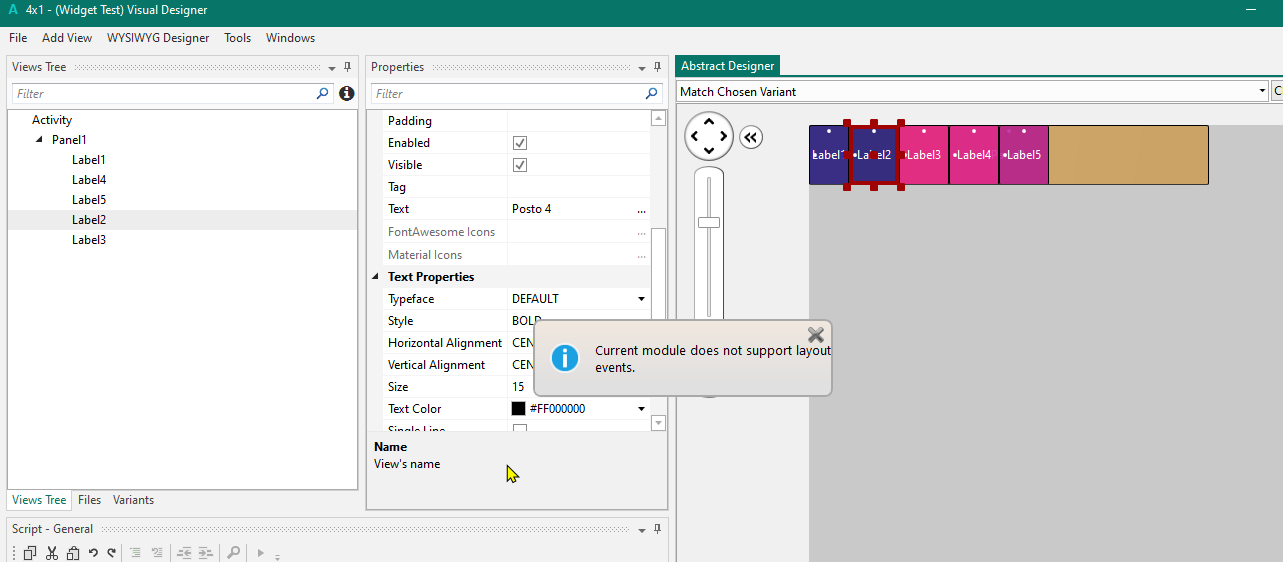Open the Tools menu
Viewport: 1283px width, 562px height.
coord(238,38)
